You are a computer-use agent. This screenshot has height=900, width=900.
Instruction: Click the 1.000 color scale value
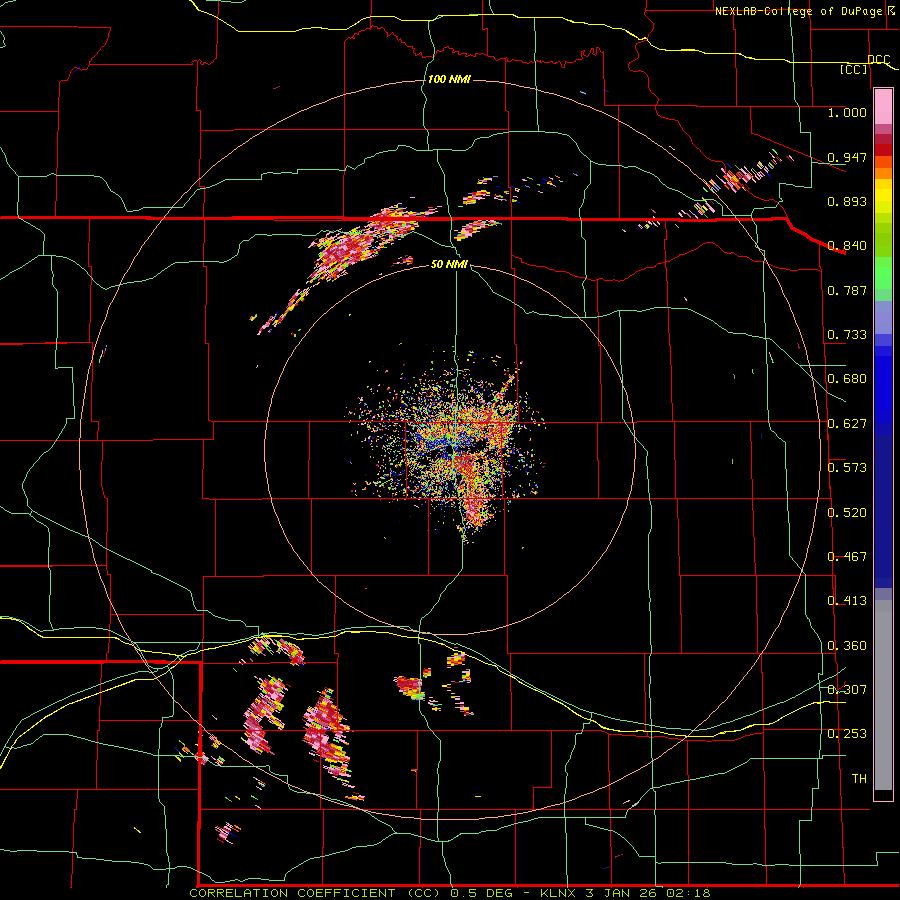(x=847, y=112)
